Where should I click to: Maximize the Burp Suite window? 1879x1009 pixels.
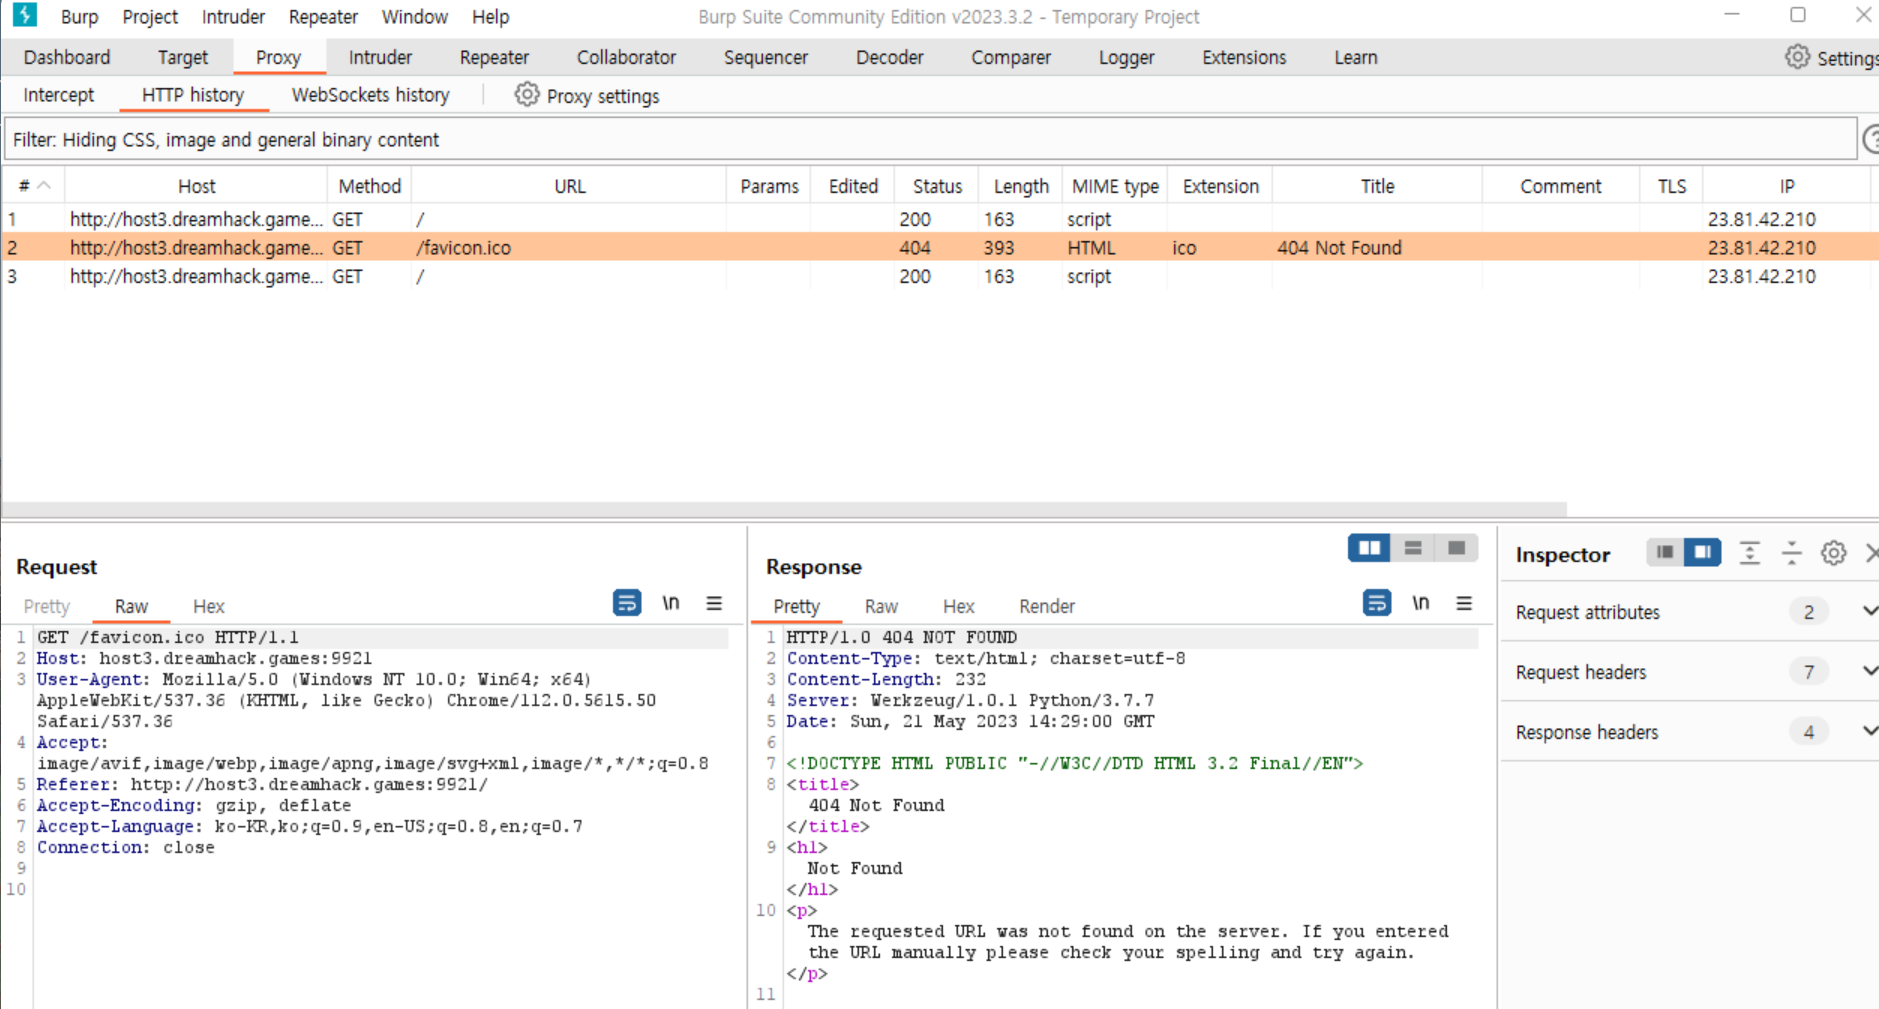click(1798, 15)
